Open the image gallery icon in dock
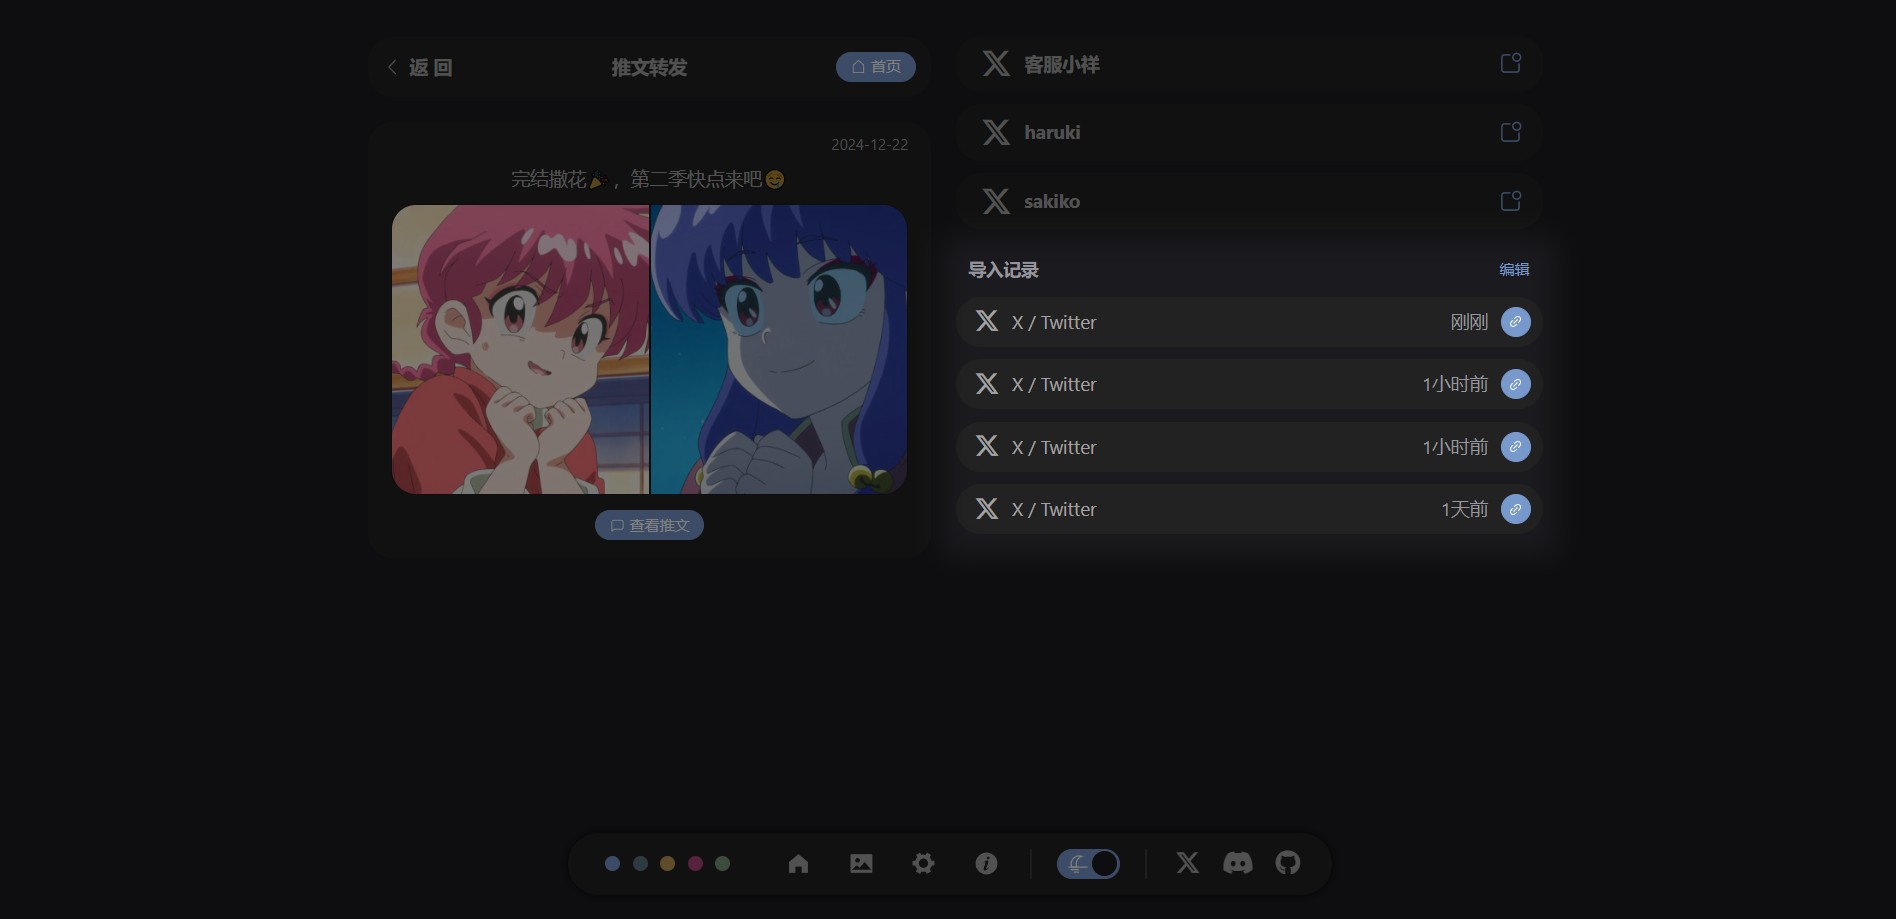Screen dimensions: 1896x919 [x=861, y=864]
